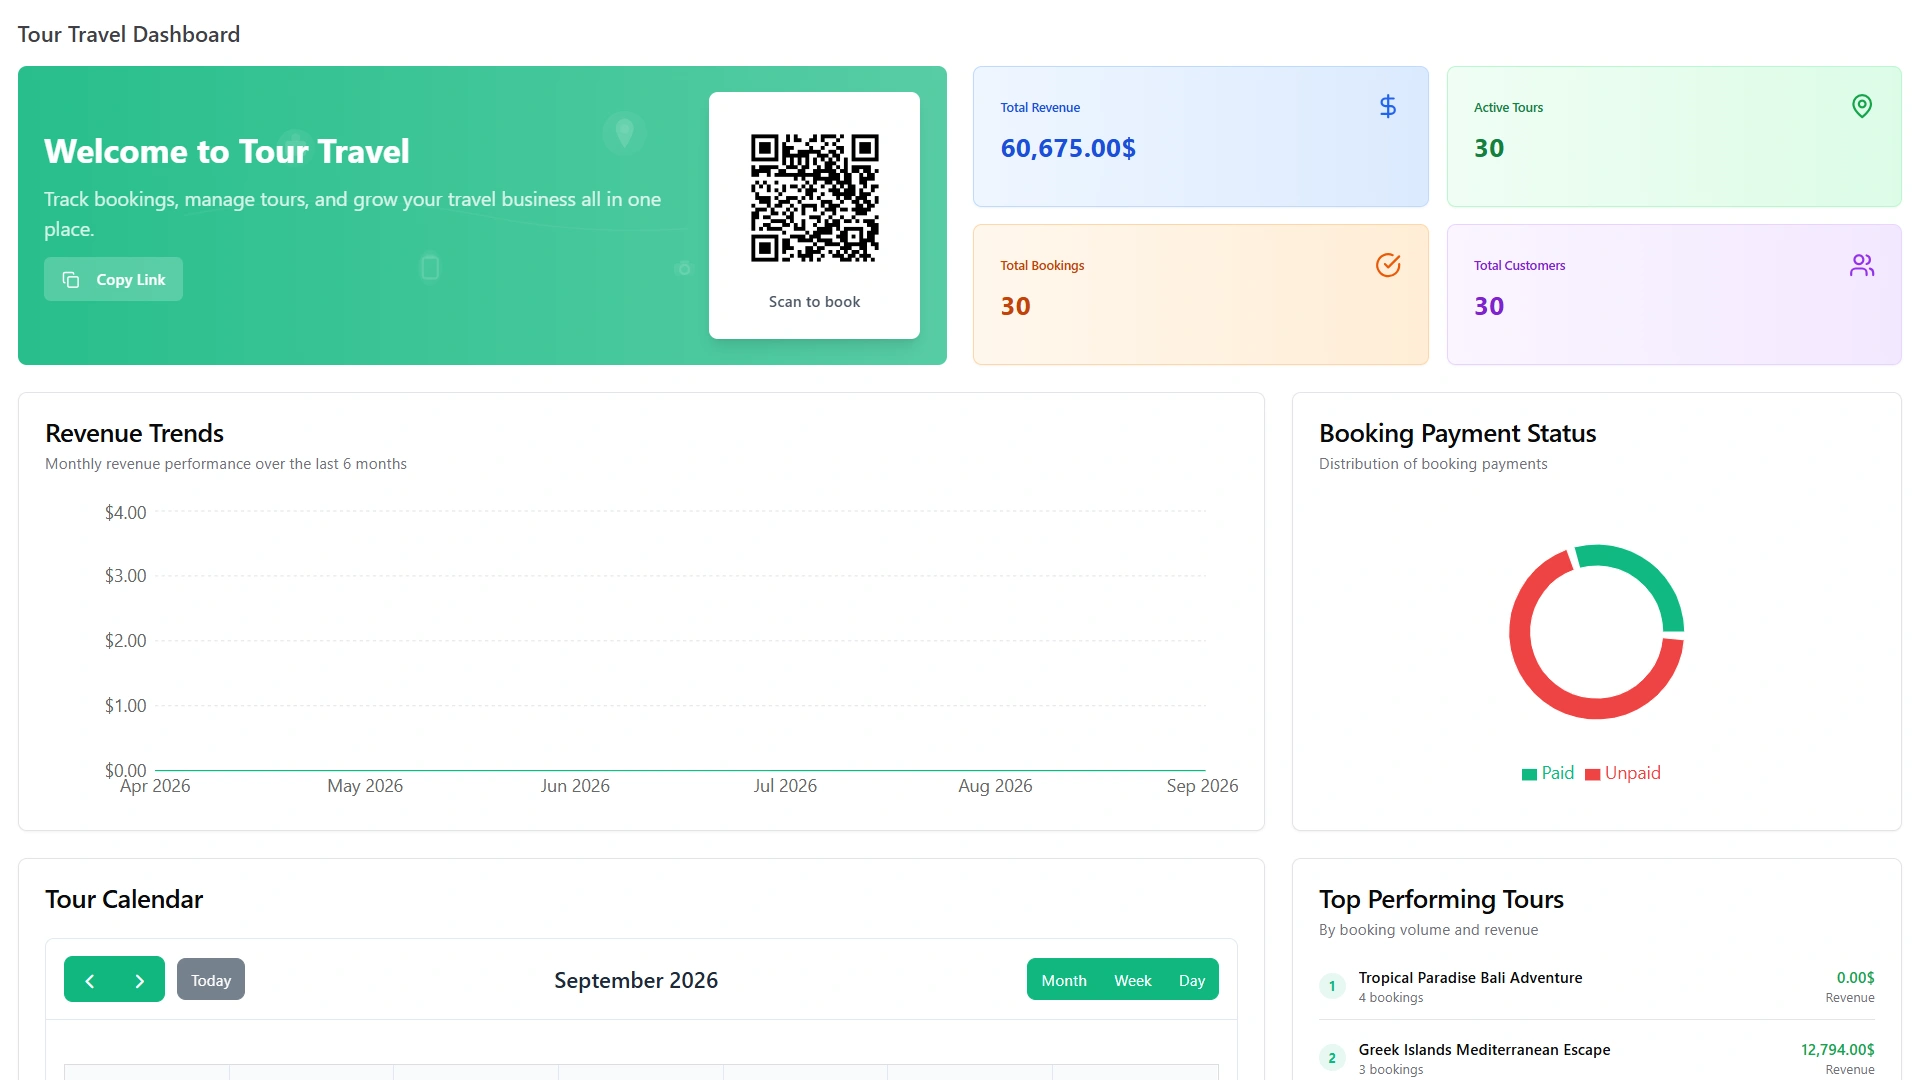Click the Total Customers label
This screenshot has height=1080, width=1920.
click(1519, 265)
